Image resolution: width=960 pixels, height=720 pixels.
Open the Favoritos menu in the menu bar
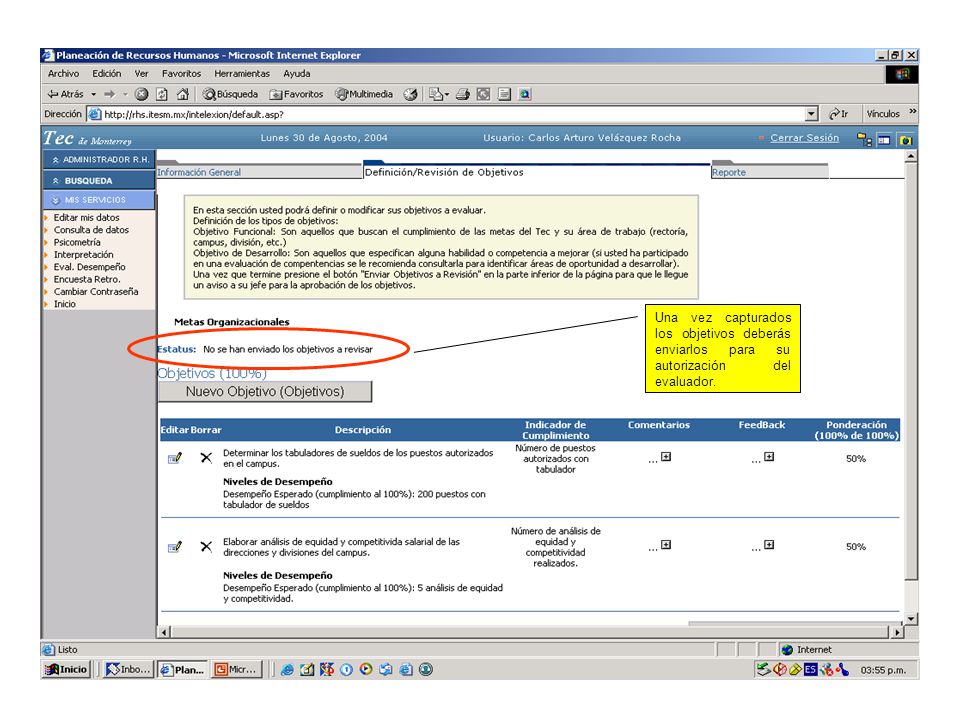pos(181,73)
